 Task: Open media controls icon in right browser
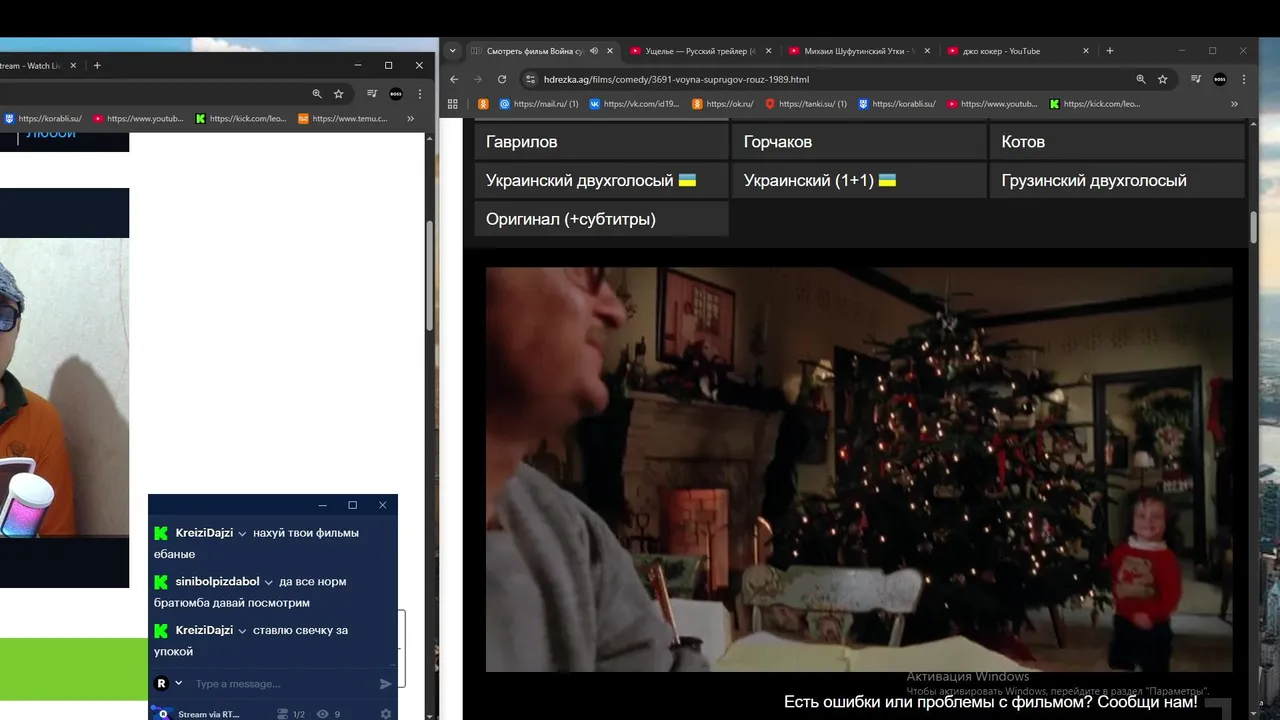pos(1196,79)
